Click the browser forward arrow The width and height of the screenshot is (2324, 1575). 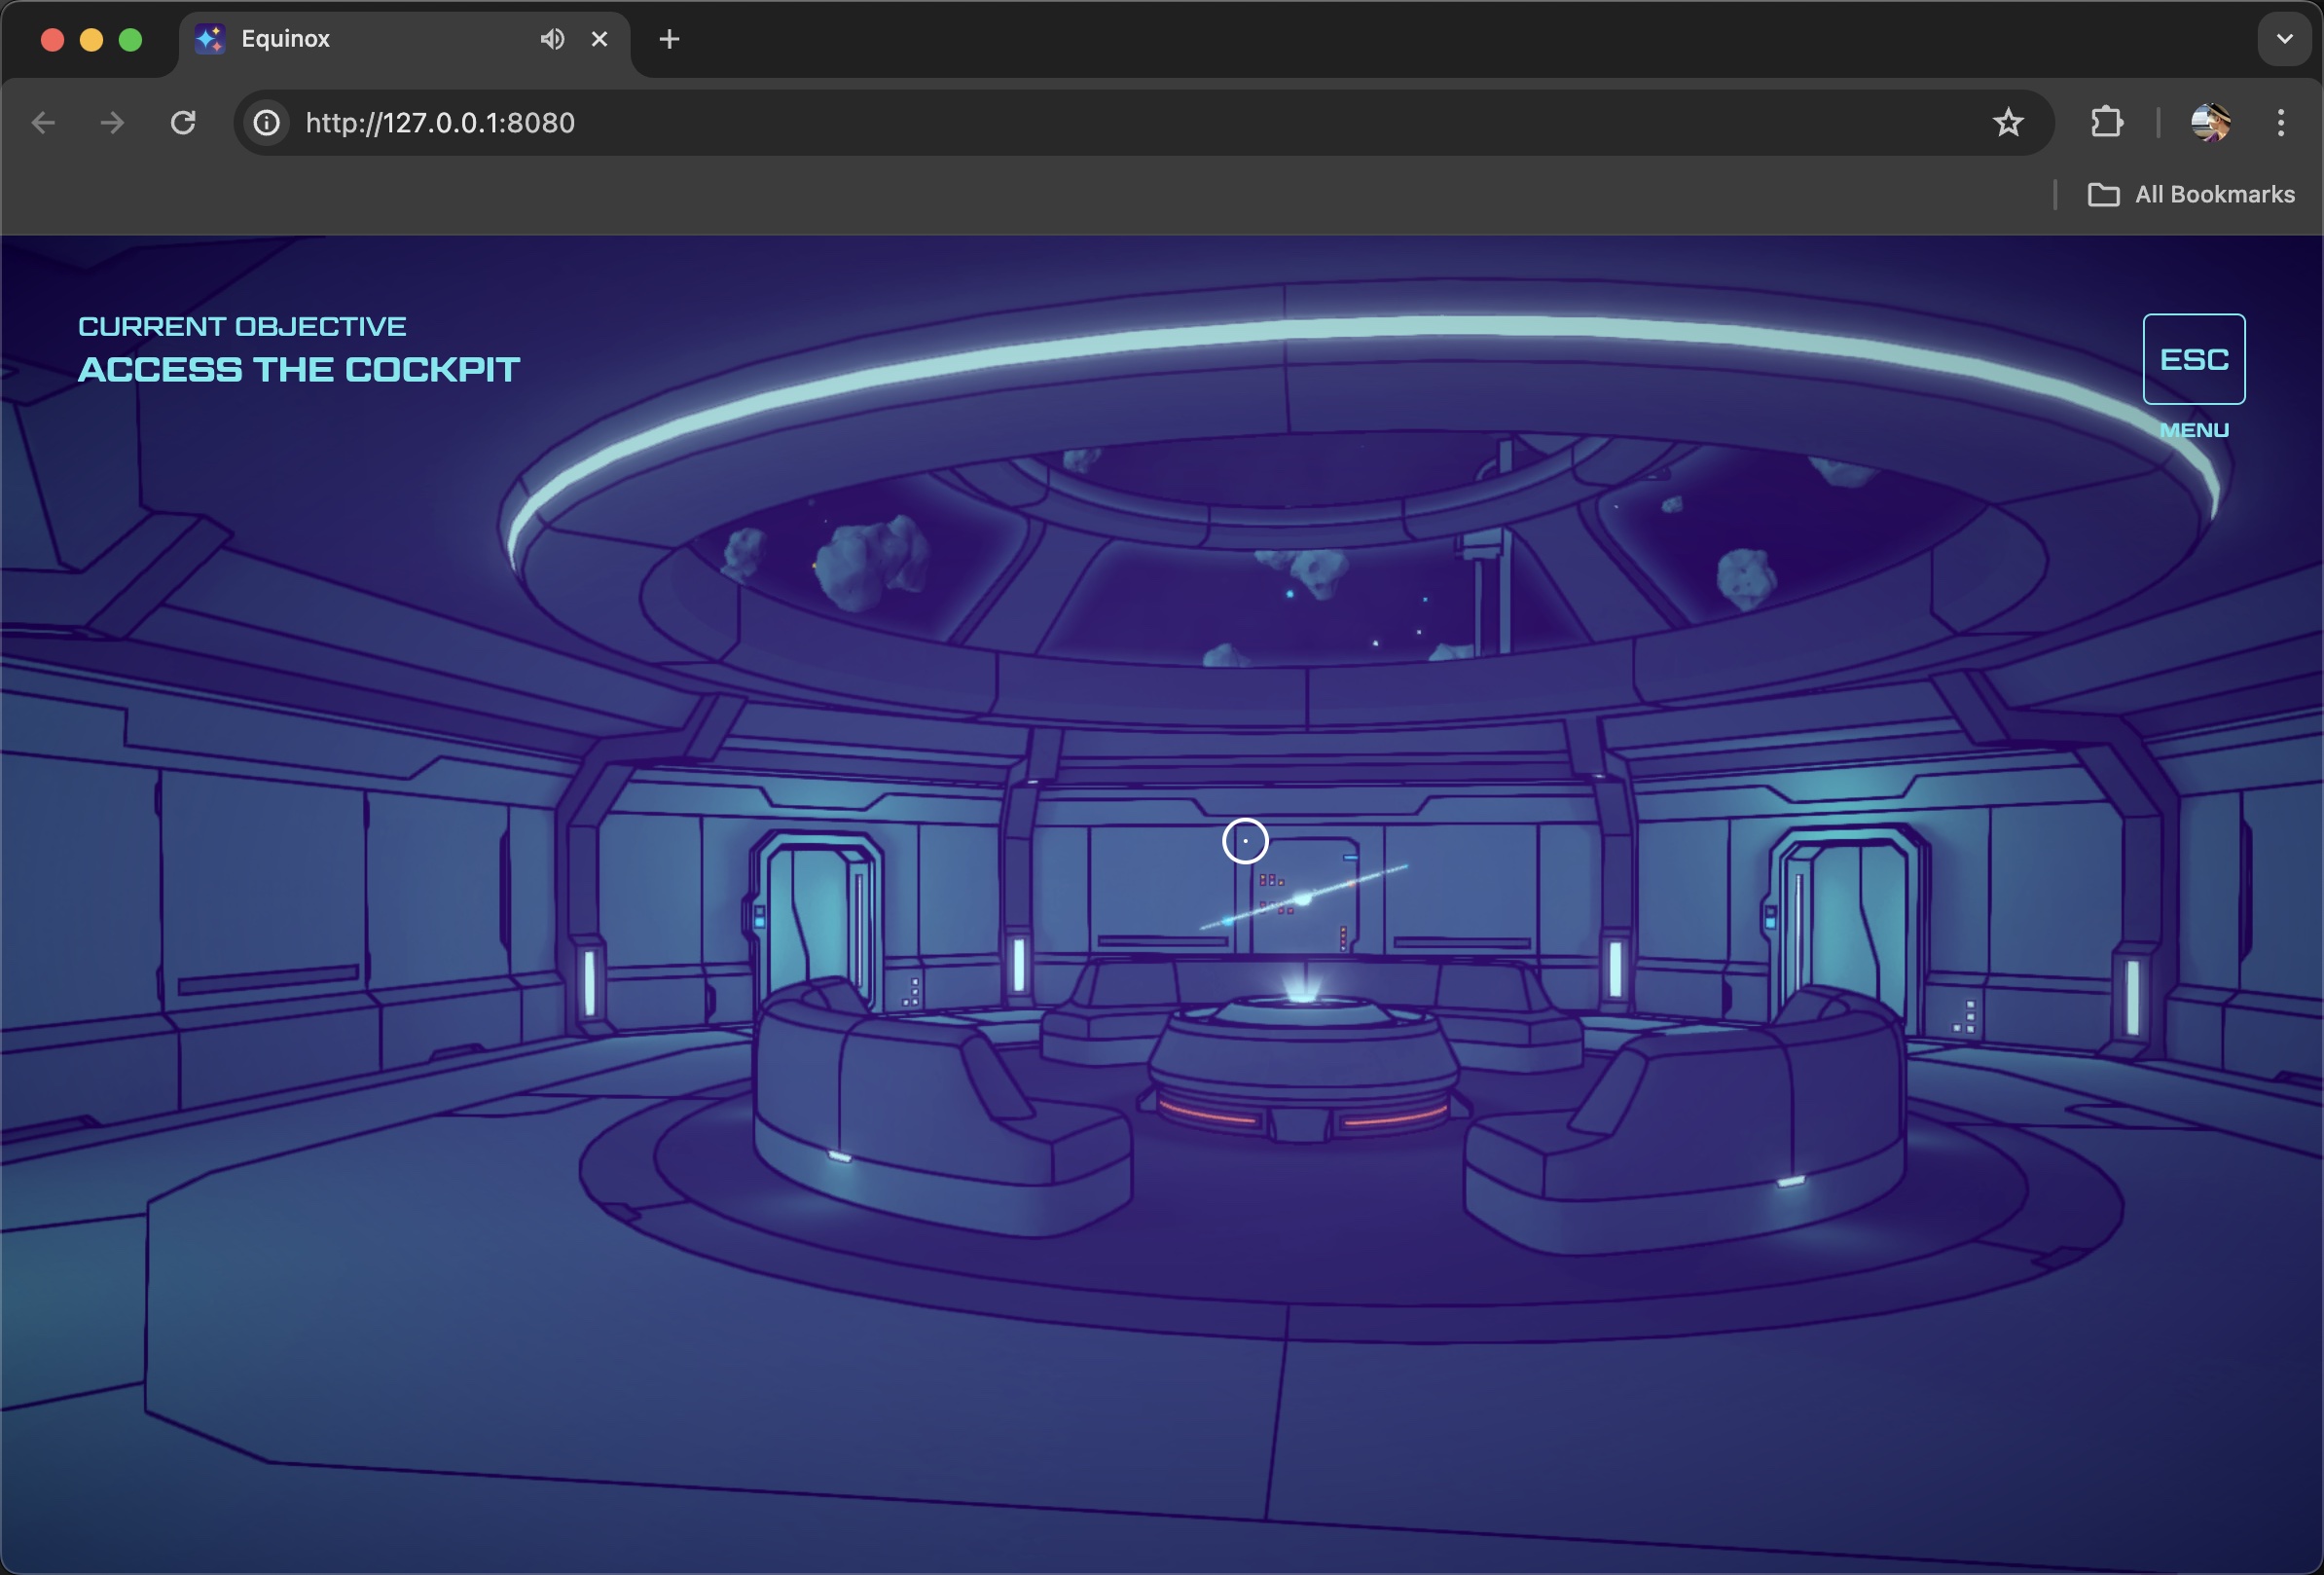[112, 123]
